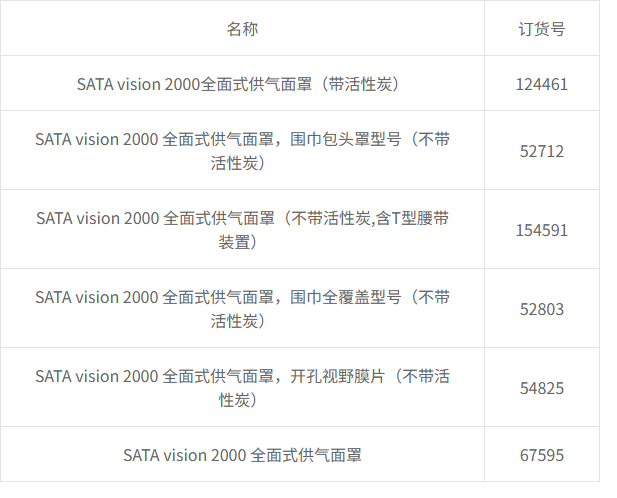The width and height of the screenshot is (617, 498).
Task: Select the last row's plain 全面式供气面罩 name
Action: 242,455
